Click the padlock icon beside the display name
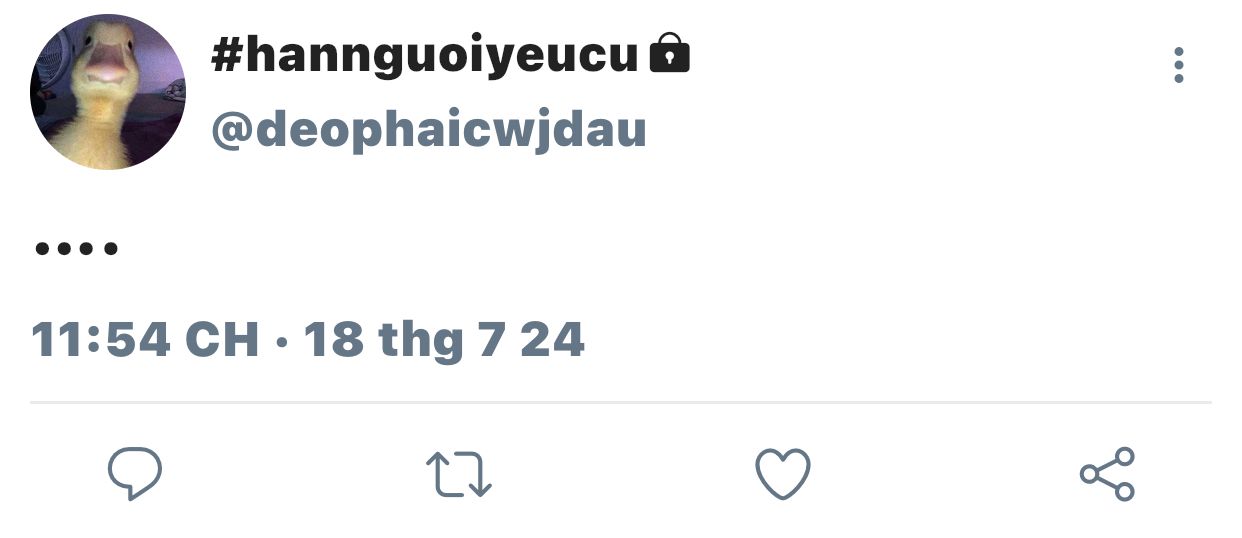Viewport: 1242px width, 538px height. click(x=669, y=54)
